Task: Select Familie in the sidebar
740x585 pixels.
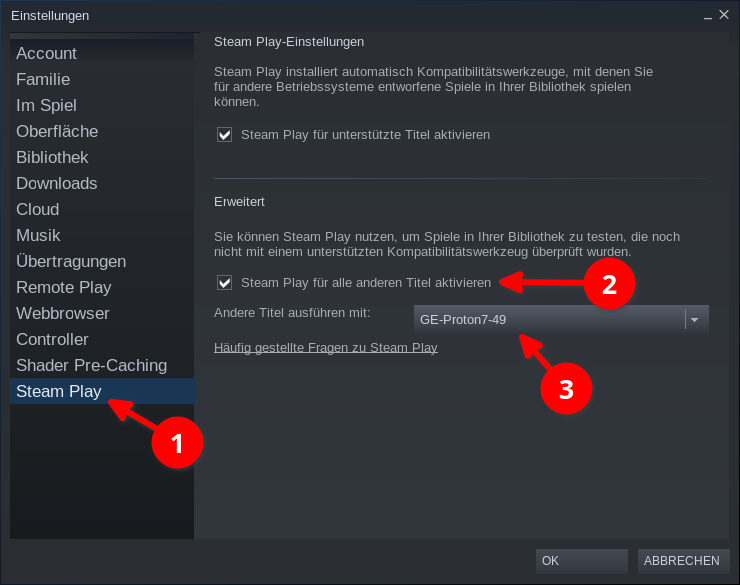Action: click(x=43, y=79)
